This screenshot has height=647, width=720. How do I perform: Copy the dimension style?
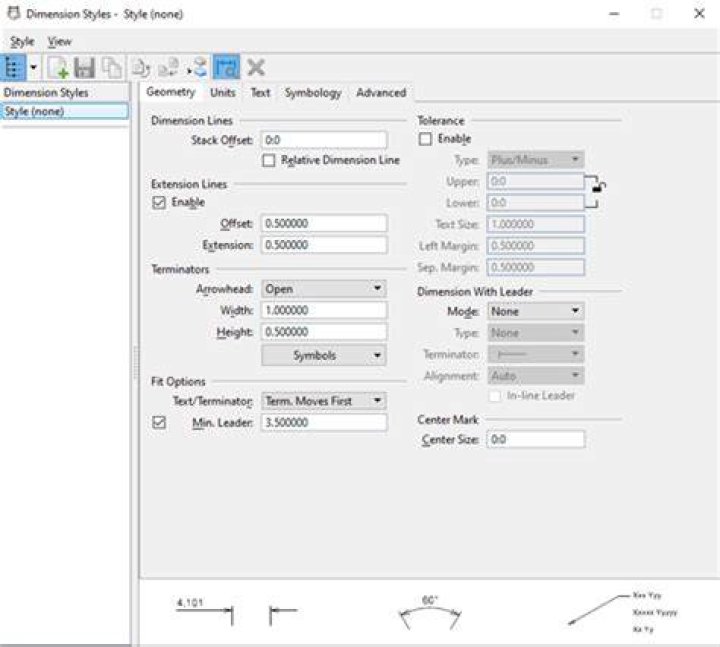[112, 68]
